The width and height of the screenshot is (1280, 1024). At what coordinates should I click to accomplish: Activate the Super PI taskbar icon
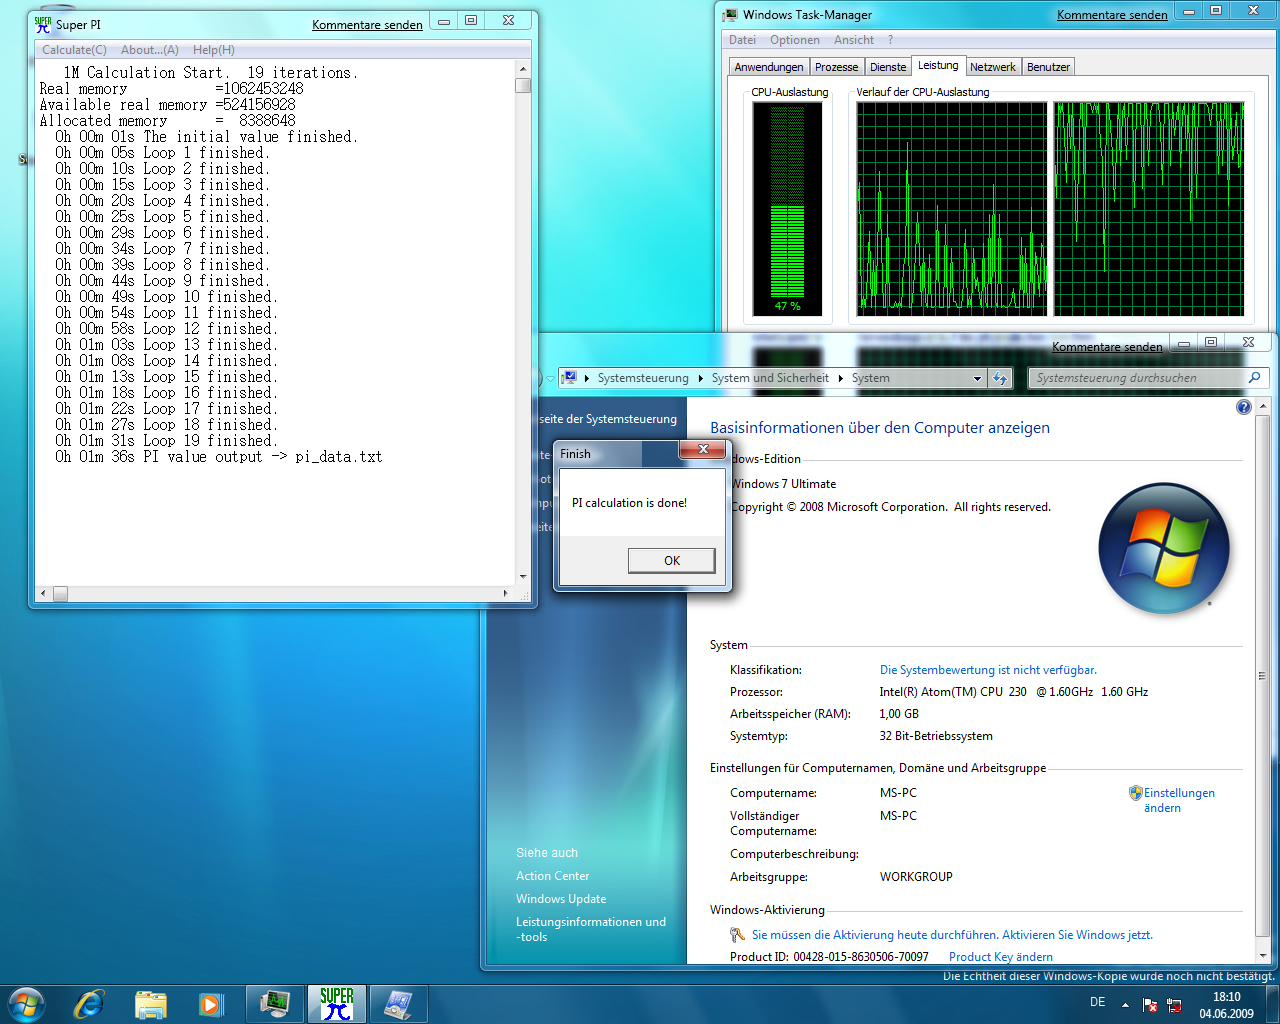coord(337,1004)
